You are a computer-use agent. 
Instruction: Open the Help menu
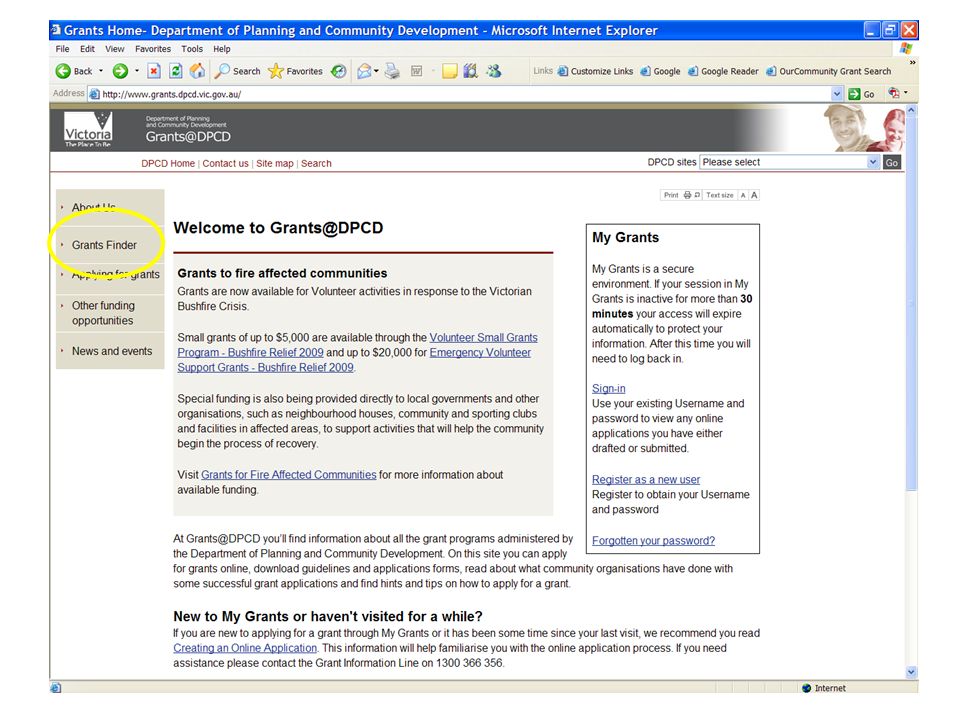(222, 49)
